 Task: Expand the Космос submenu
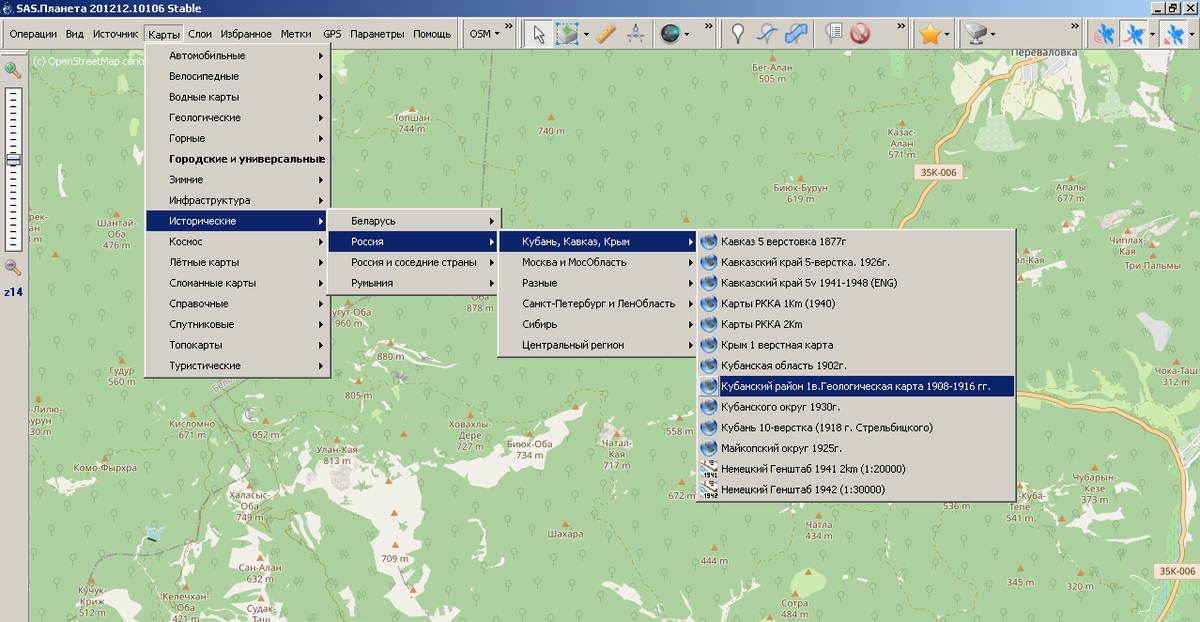[x=237, y=242]
